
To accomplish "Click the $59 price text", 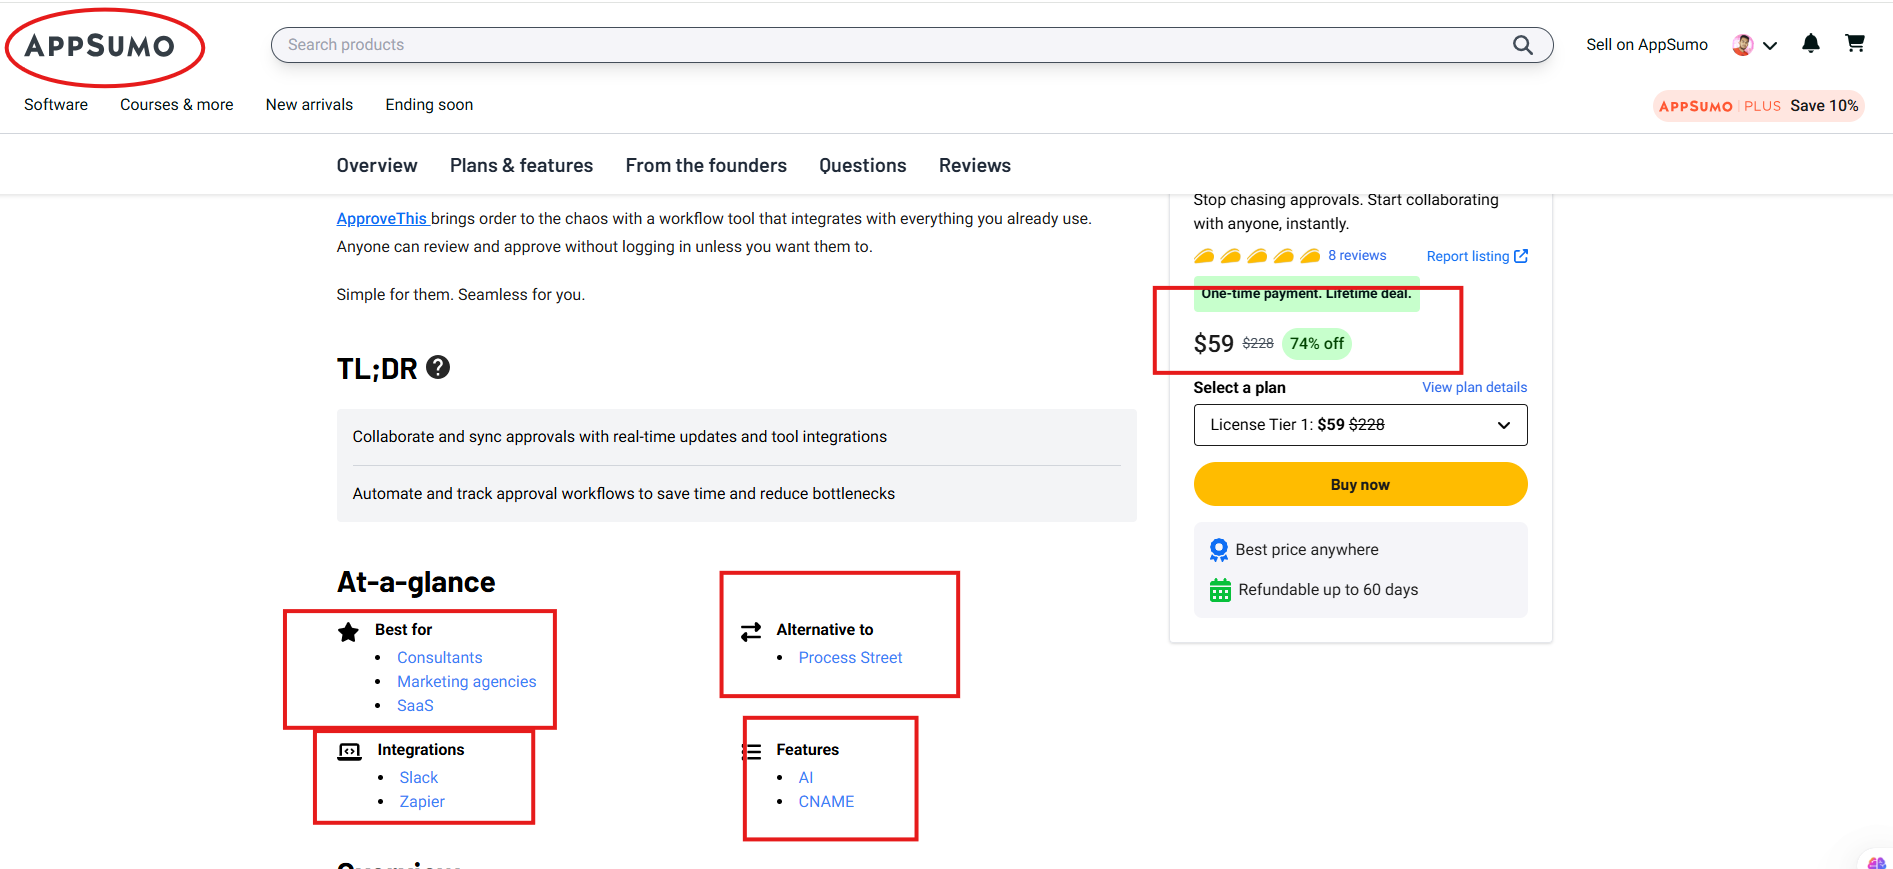I will (1213, 344).
